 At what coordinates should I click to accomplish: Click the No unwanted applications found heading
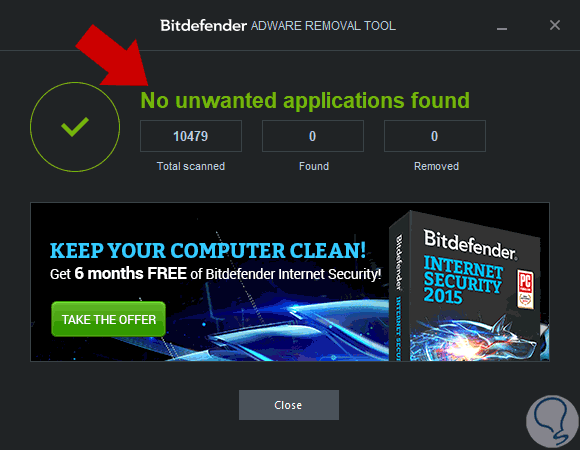point(305,101)
